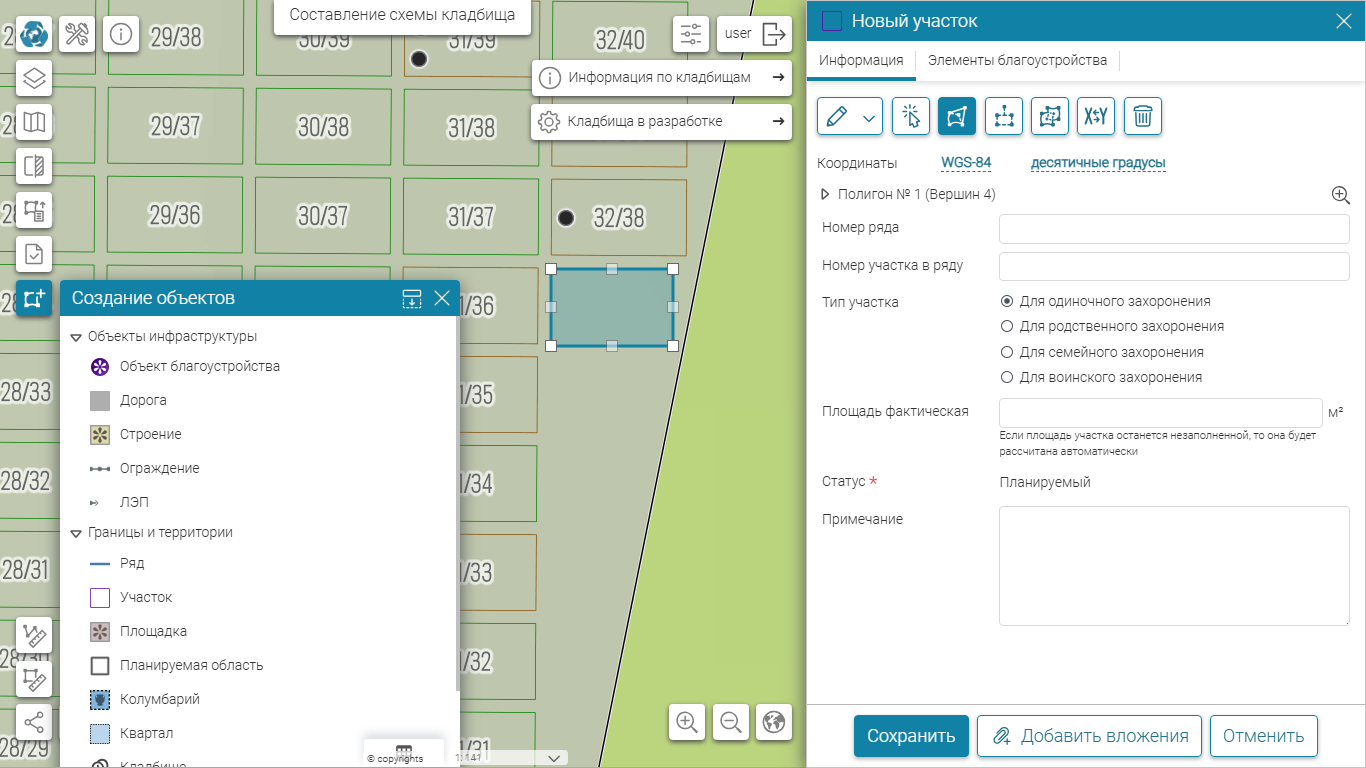This screenshot has height=768, width=1366.
Task: Click the X/Y coordinate swap icon
Action: pyautogui.click(x=1095, y=116)
